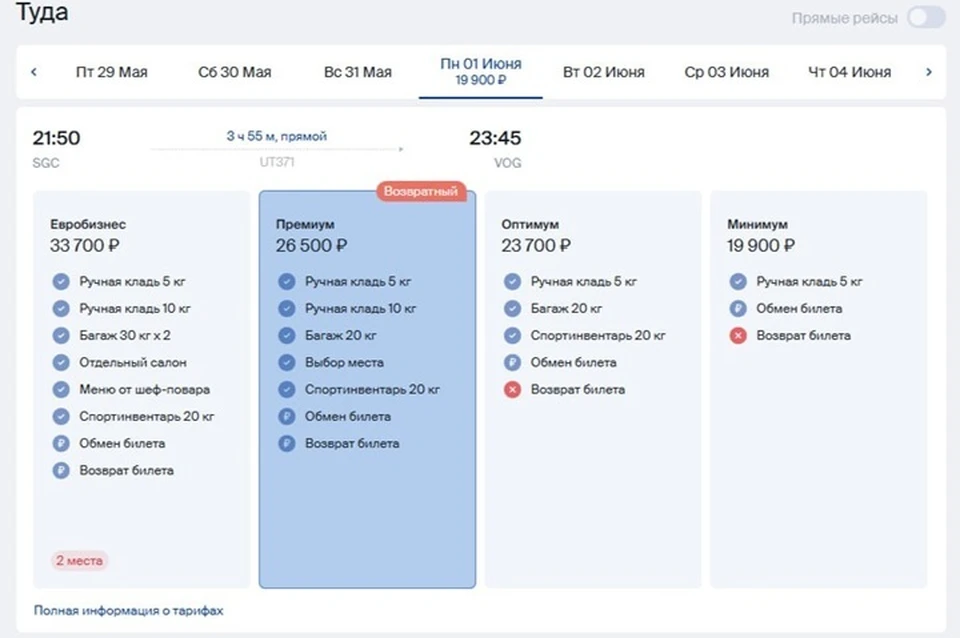Click checkmark icon next to Выбор места
This screenshot has width=960, height=638.
click(287, 363)
